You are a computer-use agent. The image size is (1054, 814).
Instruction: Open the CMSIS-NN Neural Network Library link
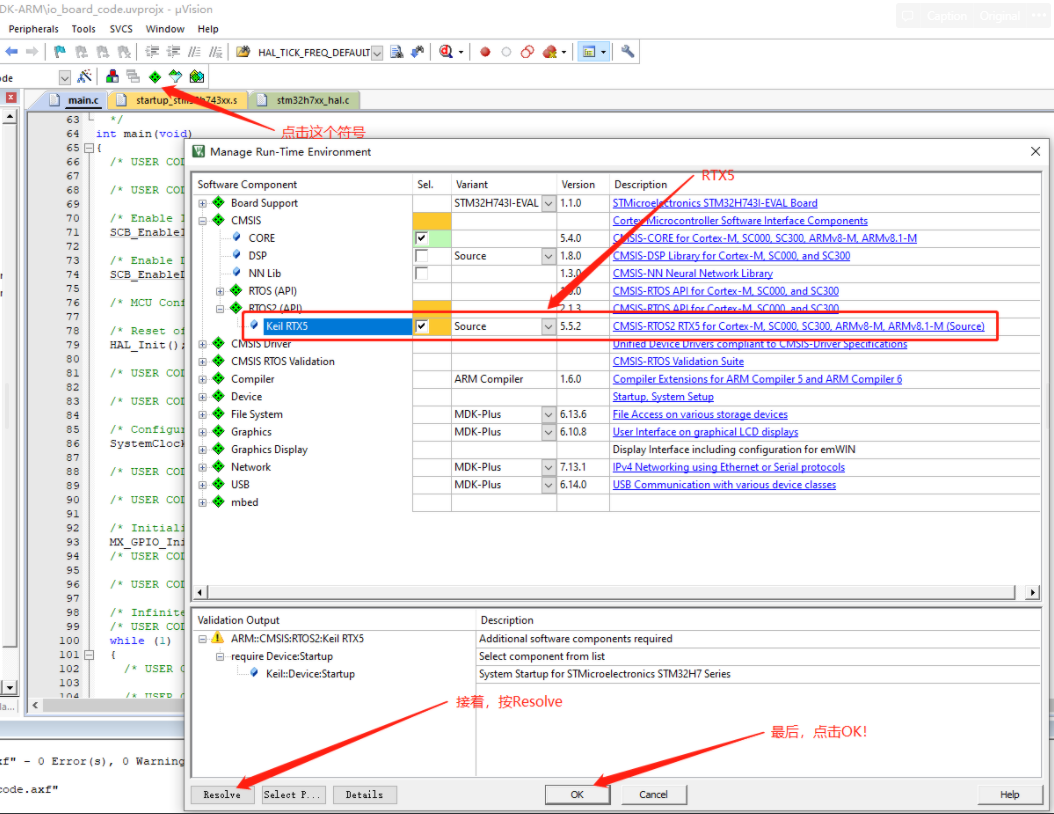pyautogui.click(x=692, y=273)
